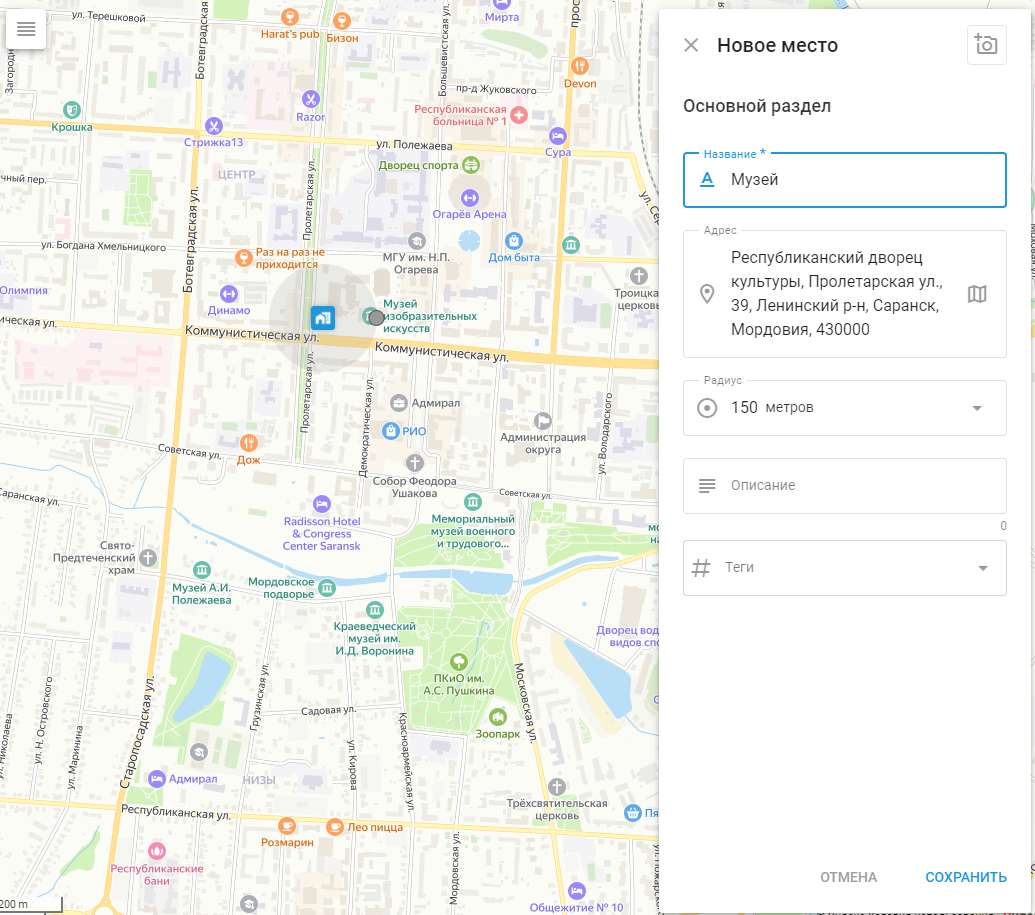Select the Дворец спорта icon

coord(471,165)
